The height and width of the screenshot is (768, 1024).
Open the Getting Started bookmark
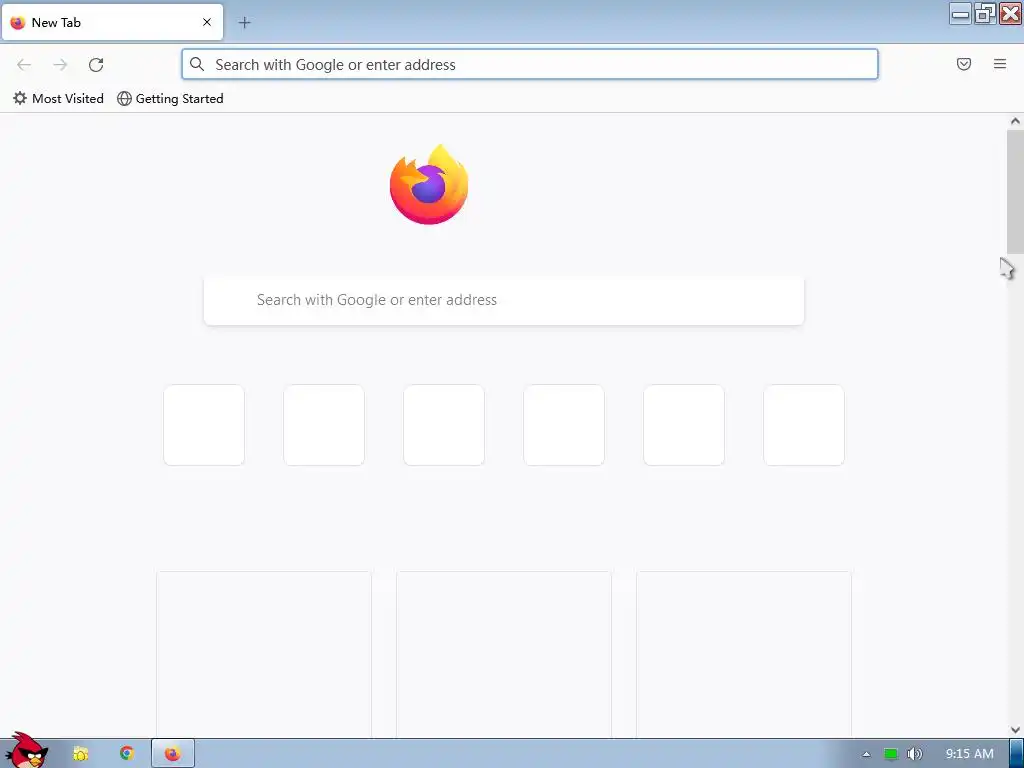170,99
